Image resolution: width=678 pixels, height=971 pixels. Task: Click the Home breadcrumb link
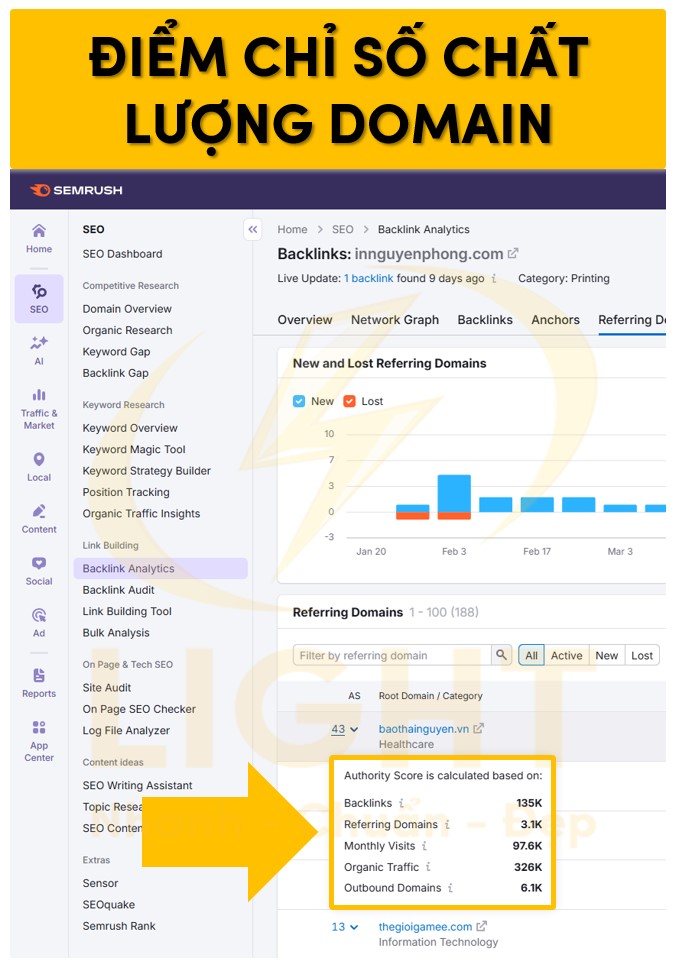[292, 230]
